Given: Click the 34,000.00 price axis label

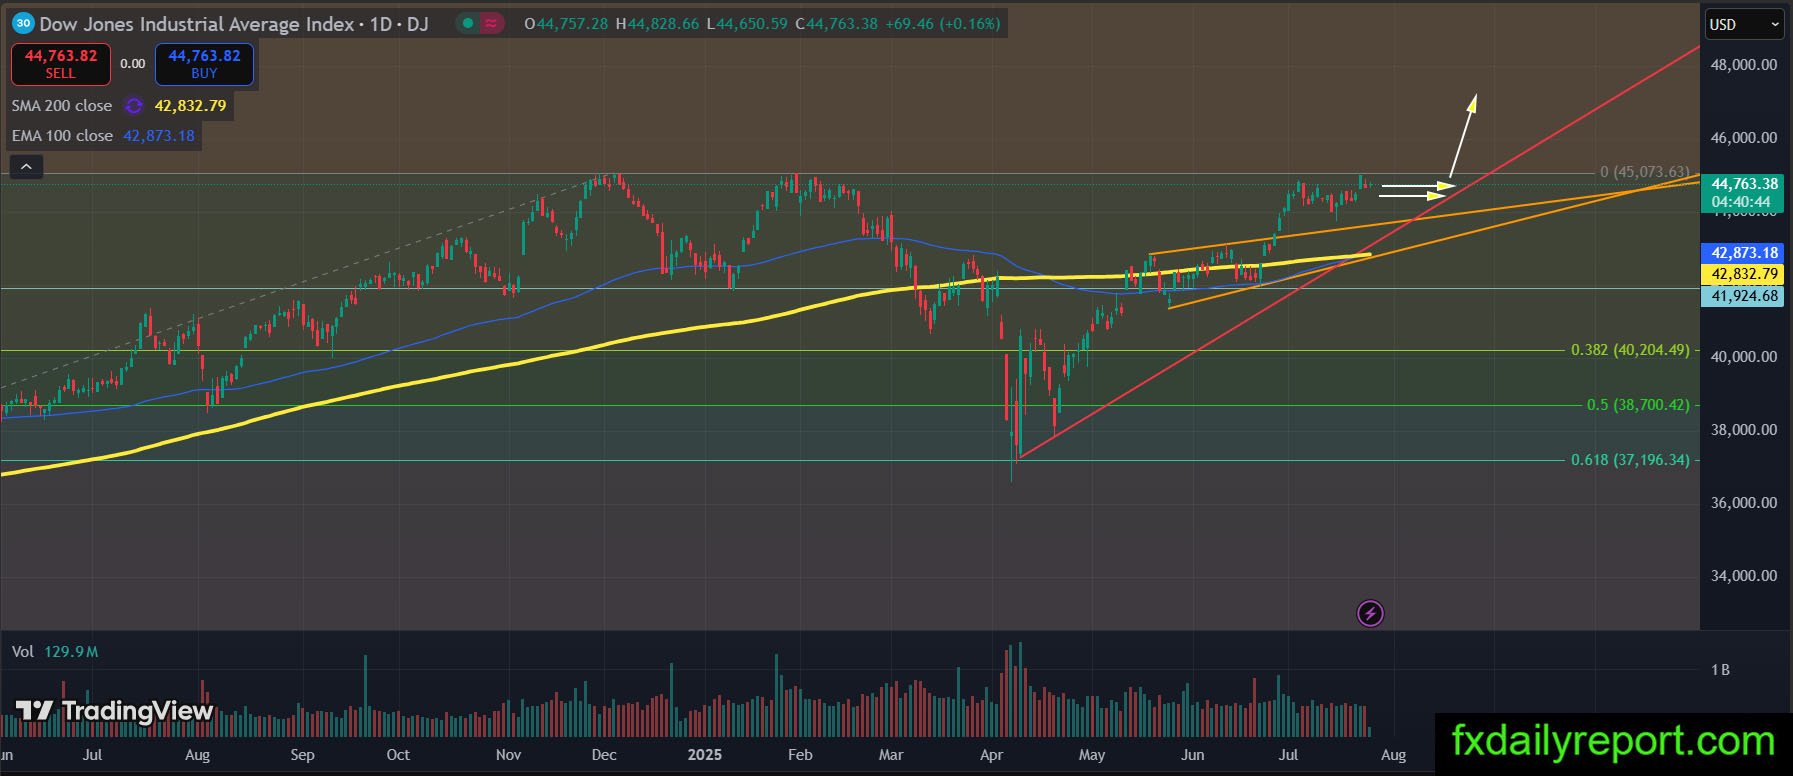Looking at the screenshot, I should coord(1744,576).
